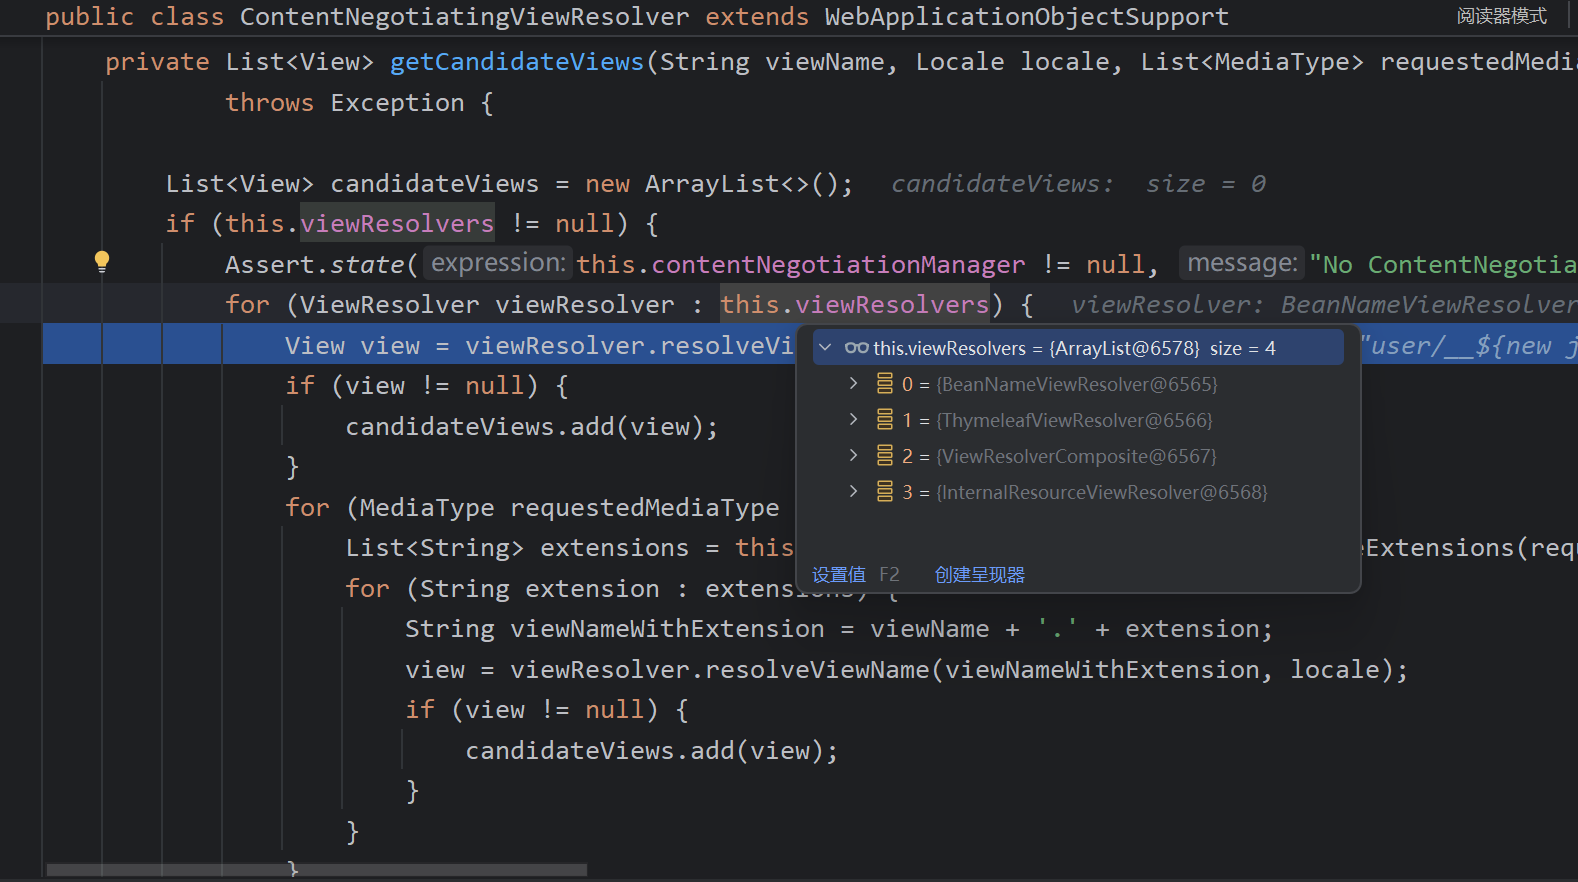
Task: Click the 'message:' parameter hint
Action: point(1242,263)
